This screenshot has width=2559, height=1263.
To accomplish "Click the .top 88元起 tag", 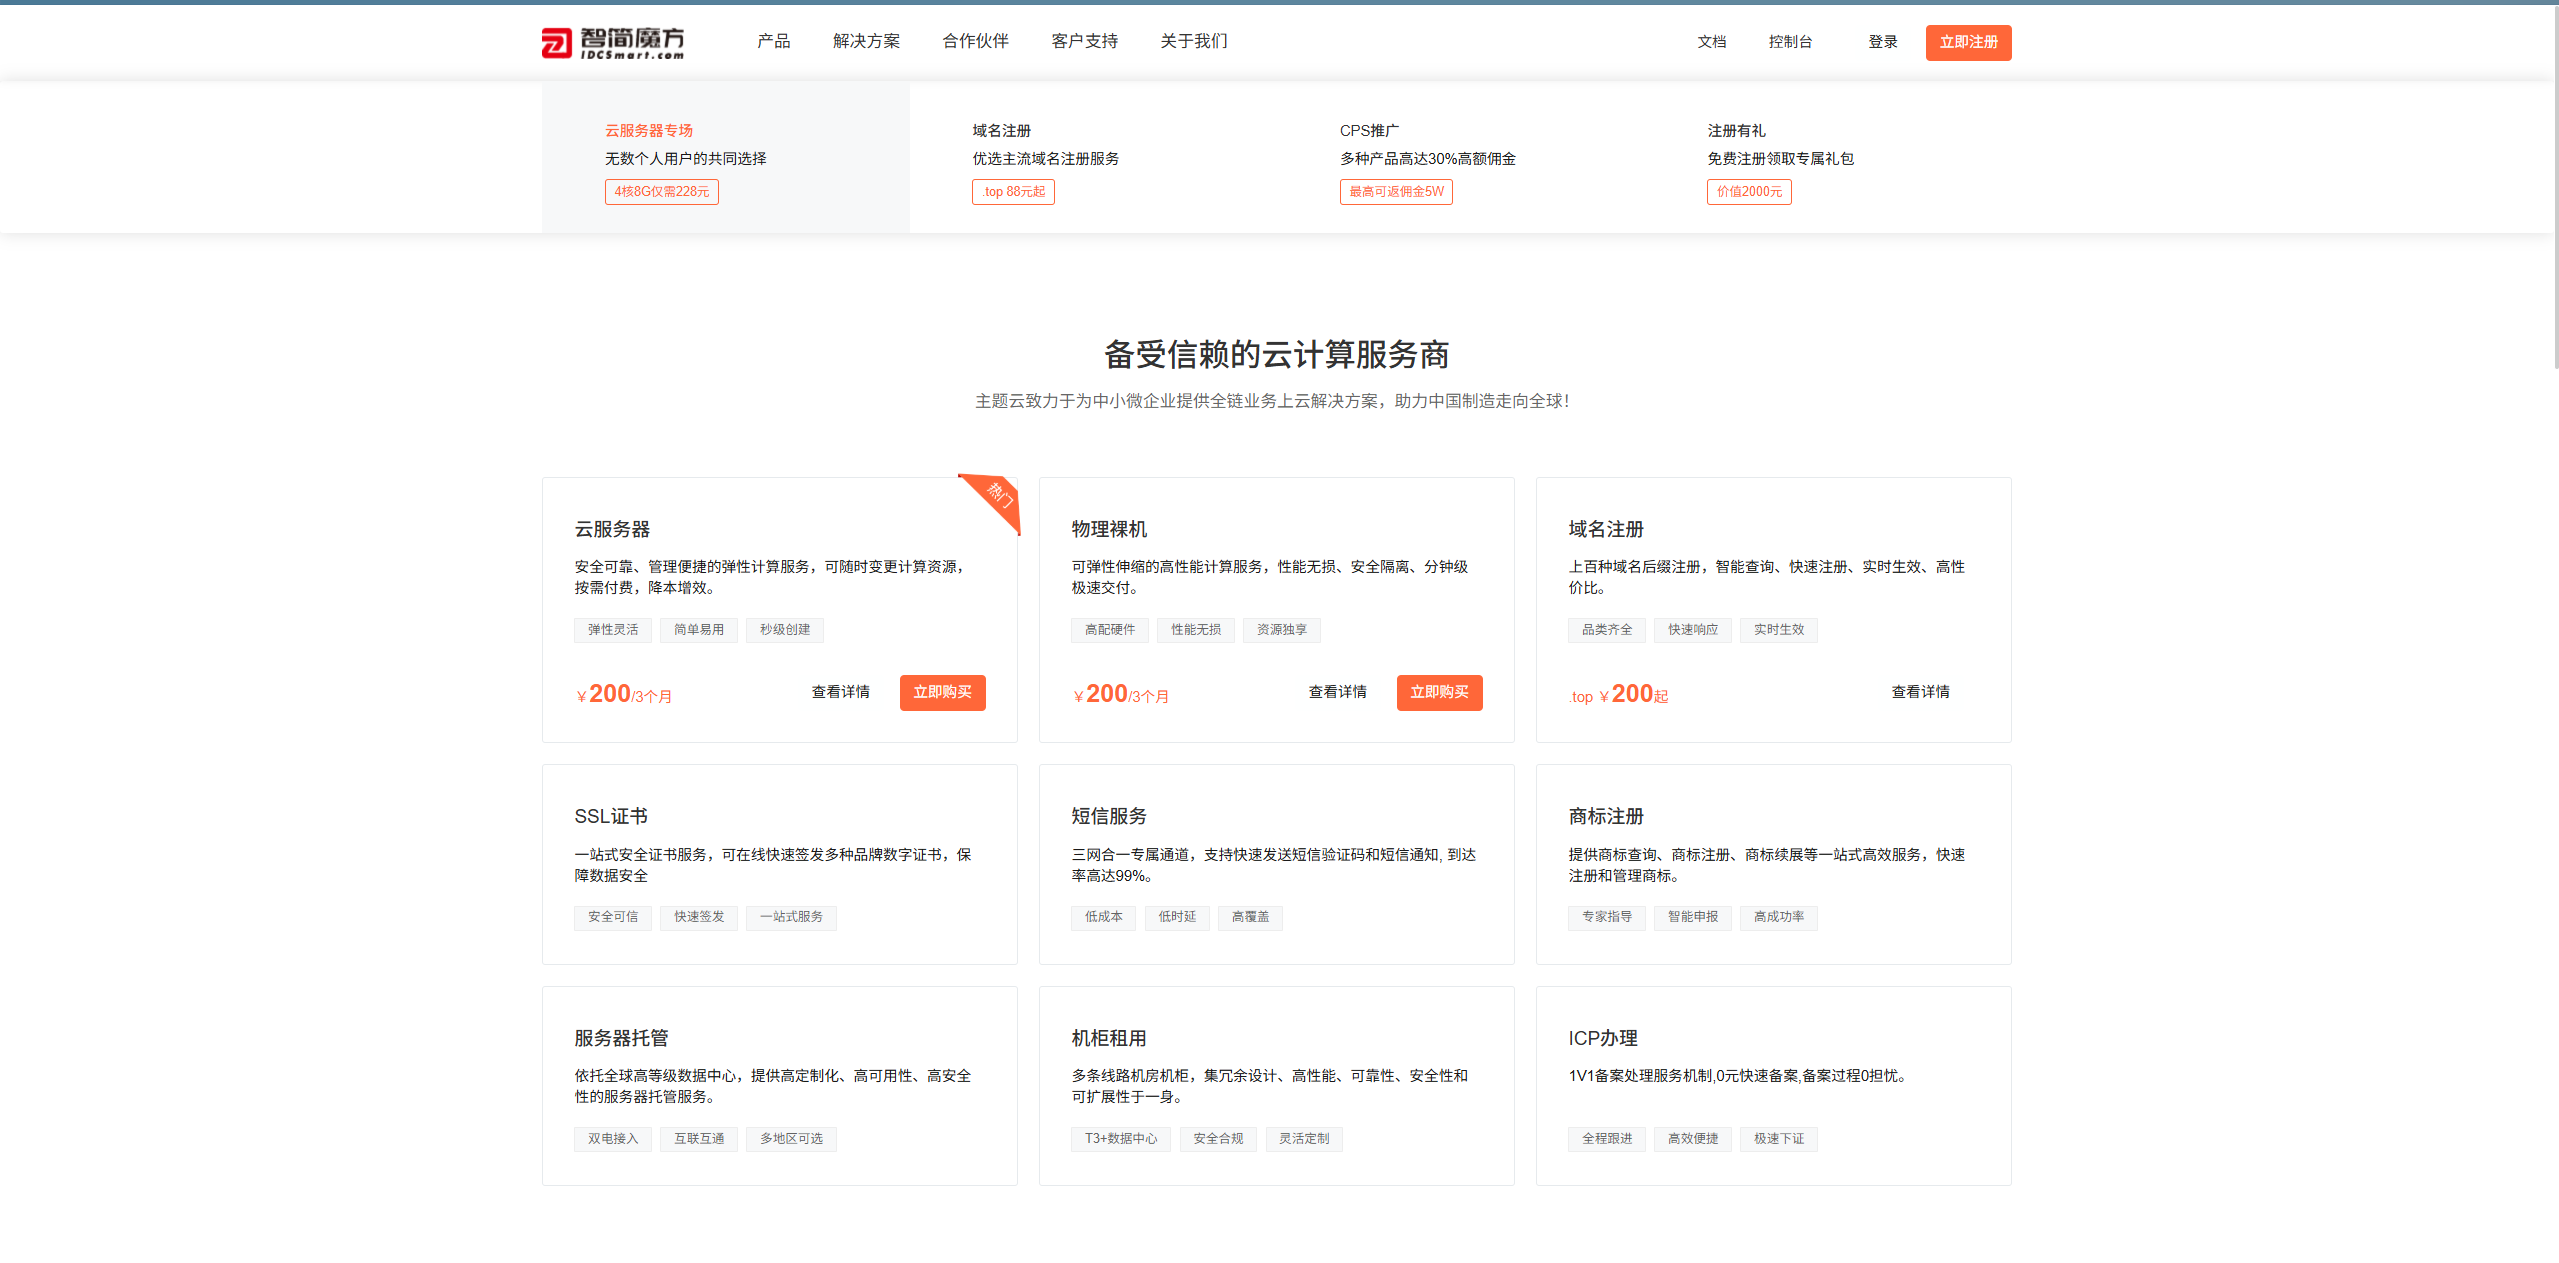I will 1013,192.
